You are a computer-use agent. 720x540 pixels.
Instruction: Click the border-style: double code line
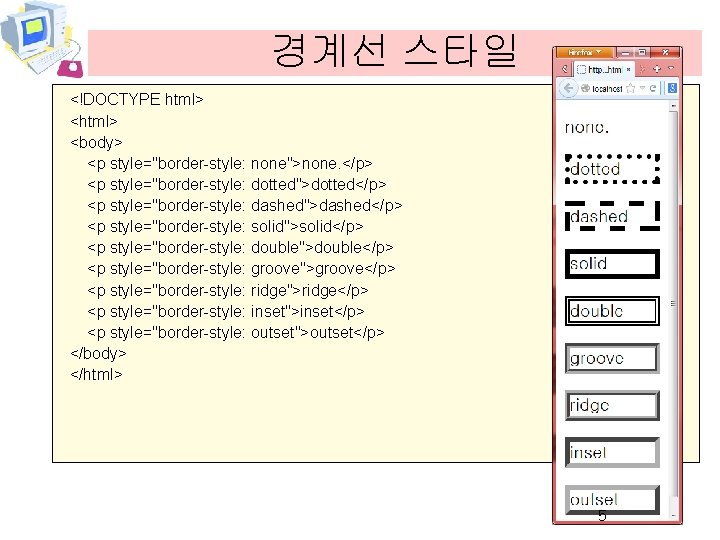(240, 248)
